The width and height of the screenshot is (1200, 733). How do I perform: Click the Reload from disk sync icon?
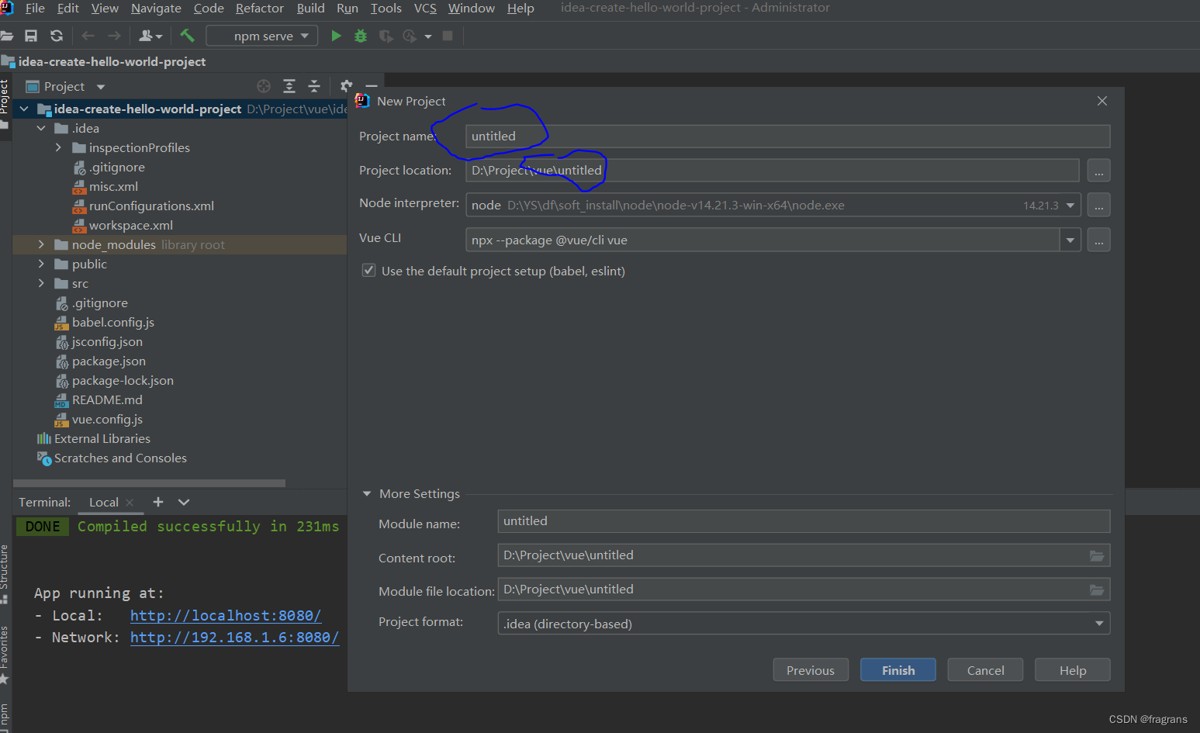coord(56,36)
